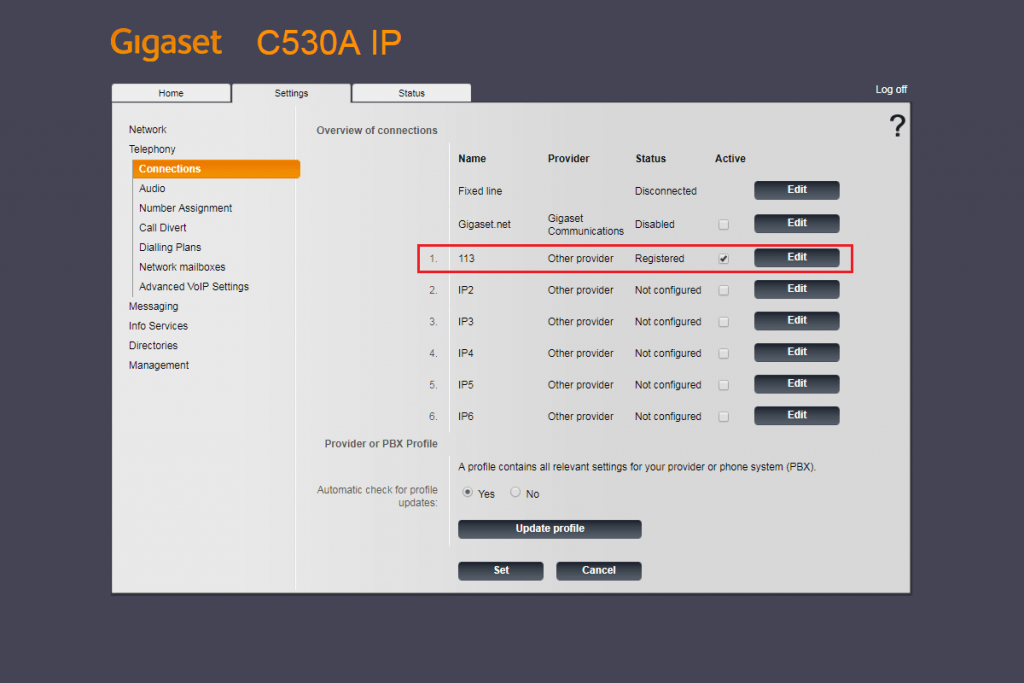Click 'Gigaset Communications' provider text

[x=586, y=225]
